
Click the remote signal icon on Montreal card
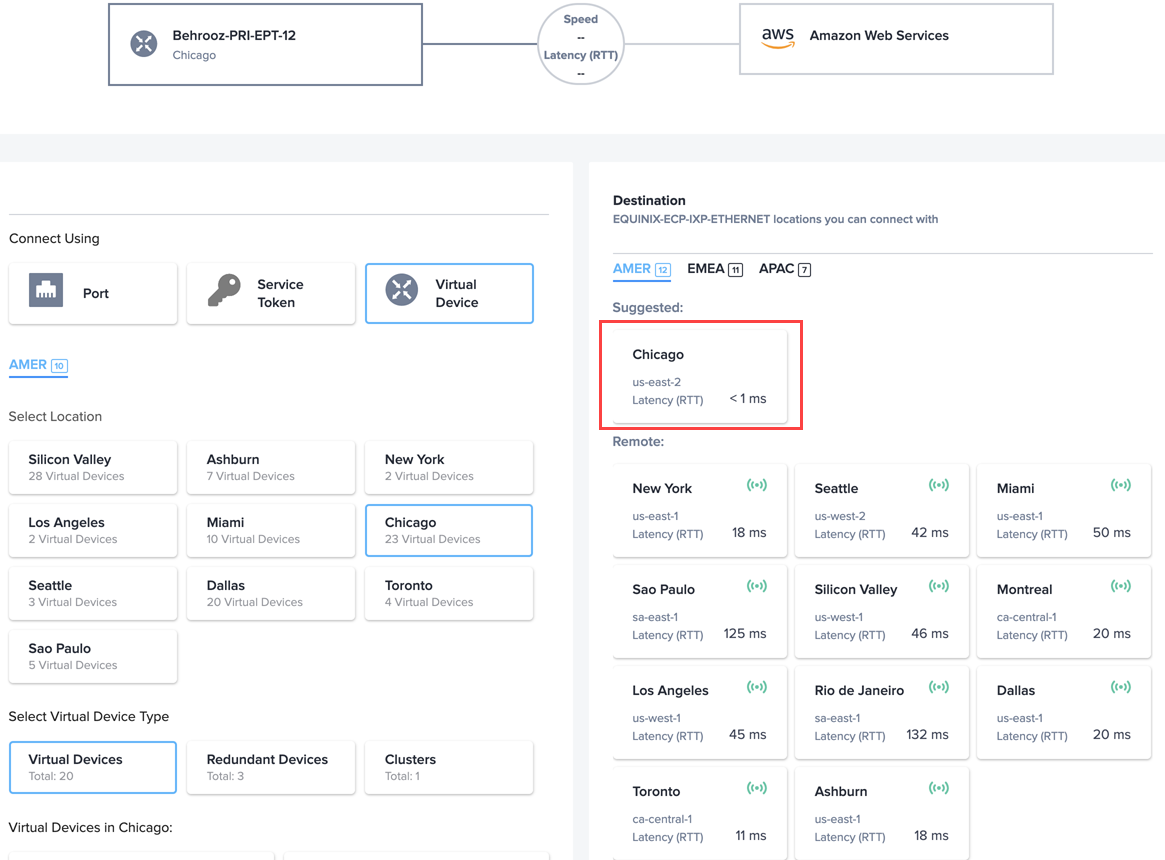[1120, 586]
